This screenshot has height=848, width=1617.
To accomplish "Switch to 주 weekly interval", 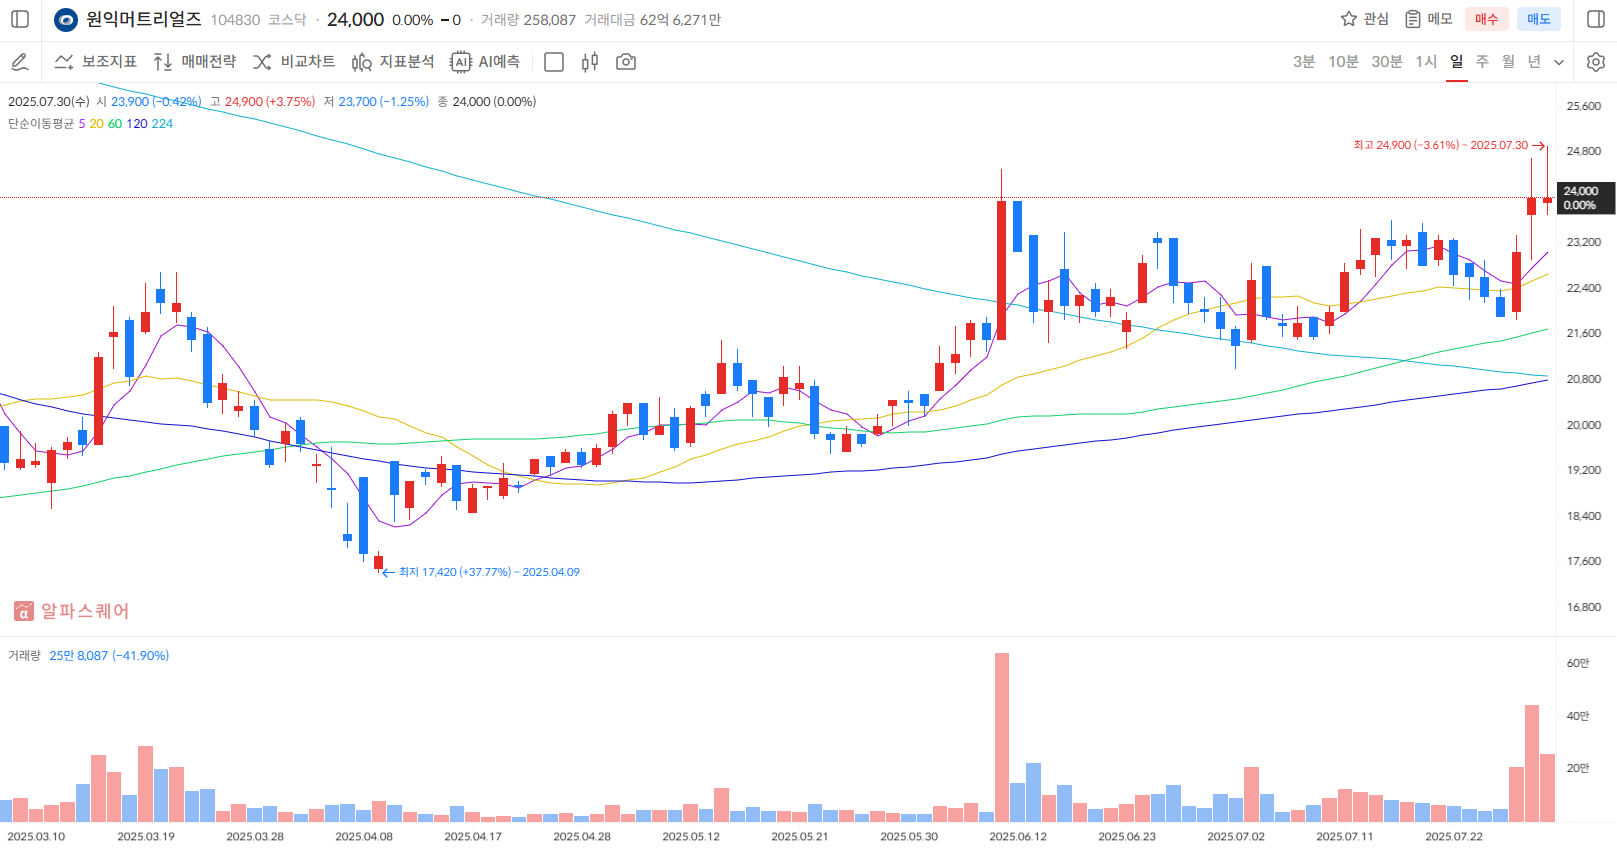I will tap(1482, 62).
